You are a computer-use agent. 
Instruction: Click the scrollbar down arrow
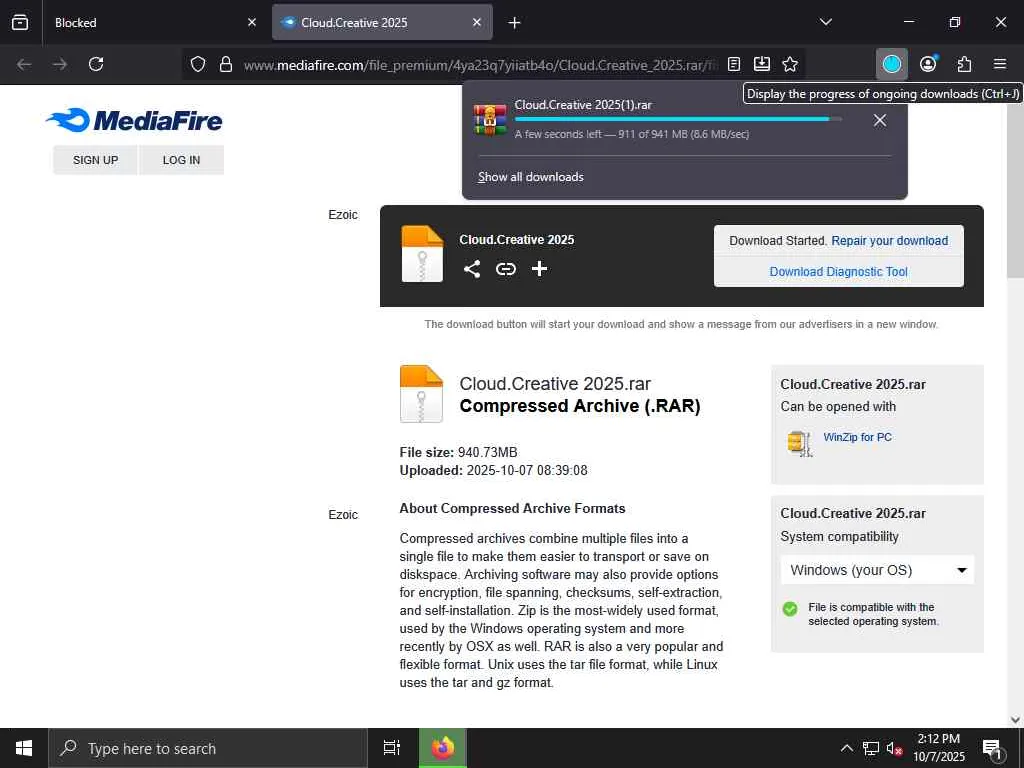1015,719
